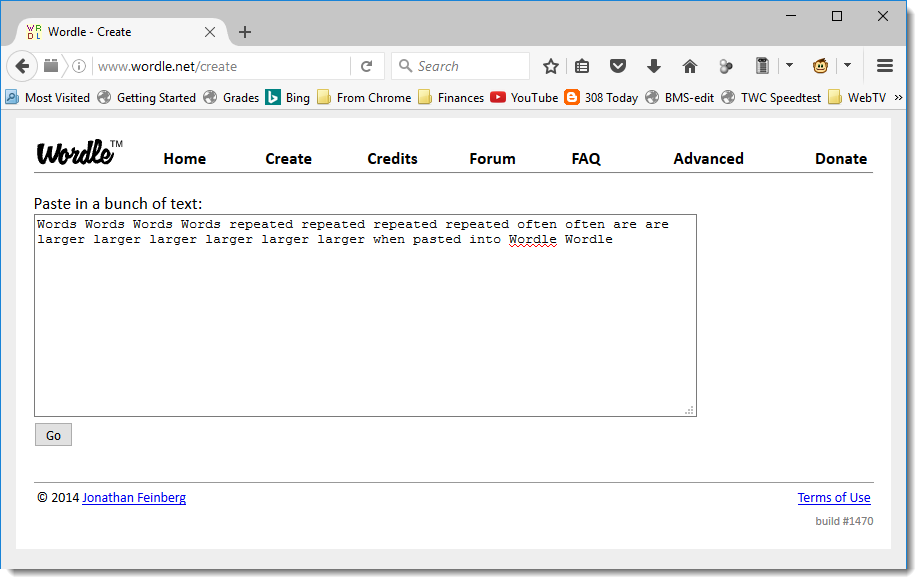Open the Bing bookmark

[x=288, y=98]
